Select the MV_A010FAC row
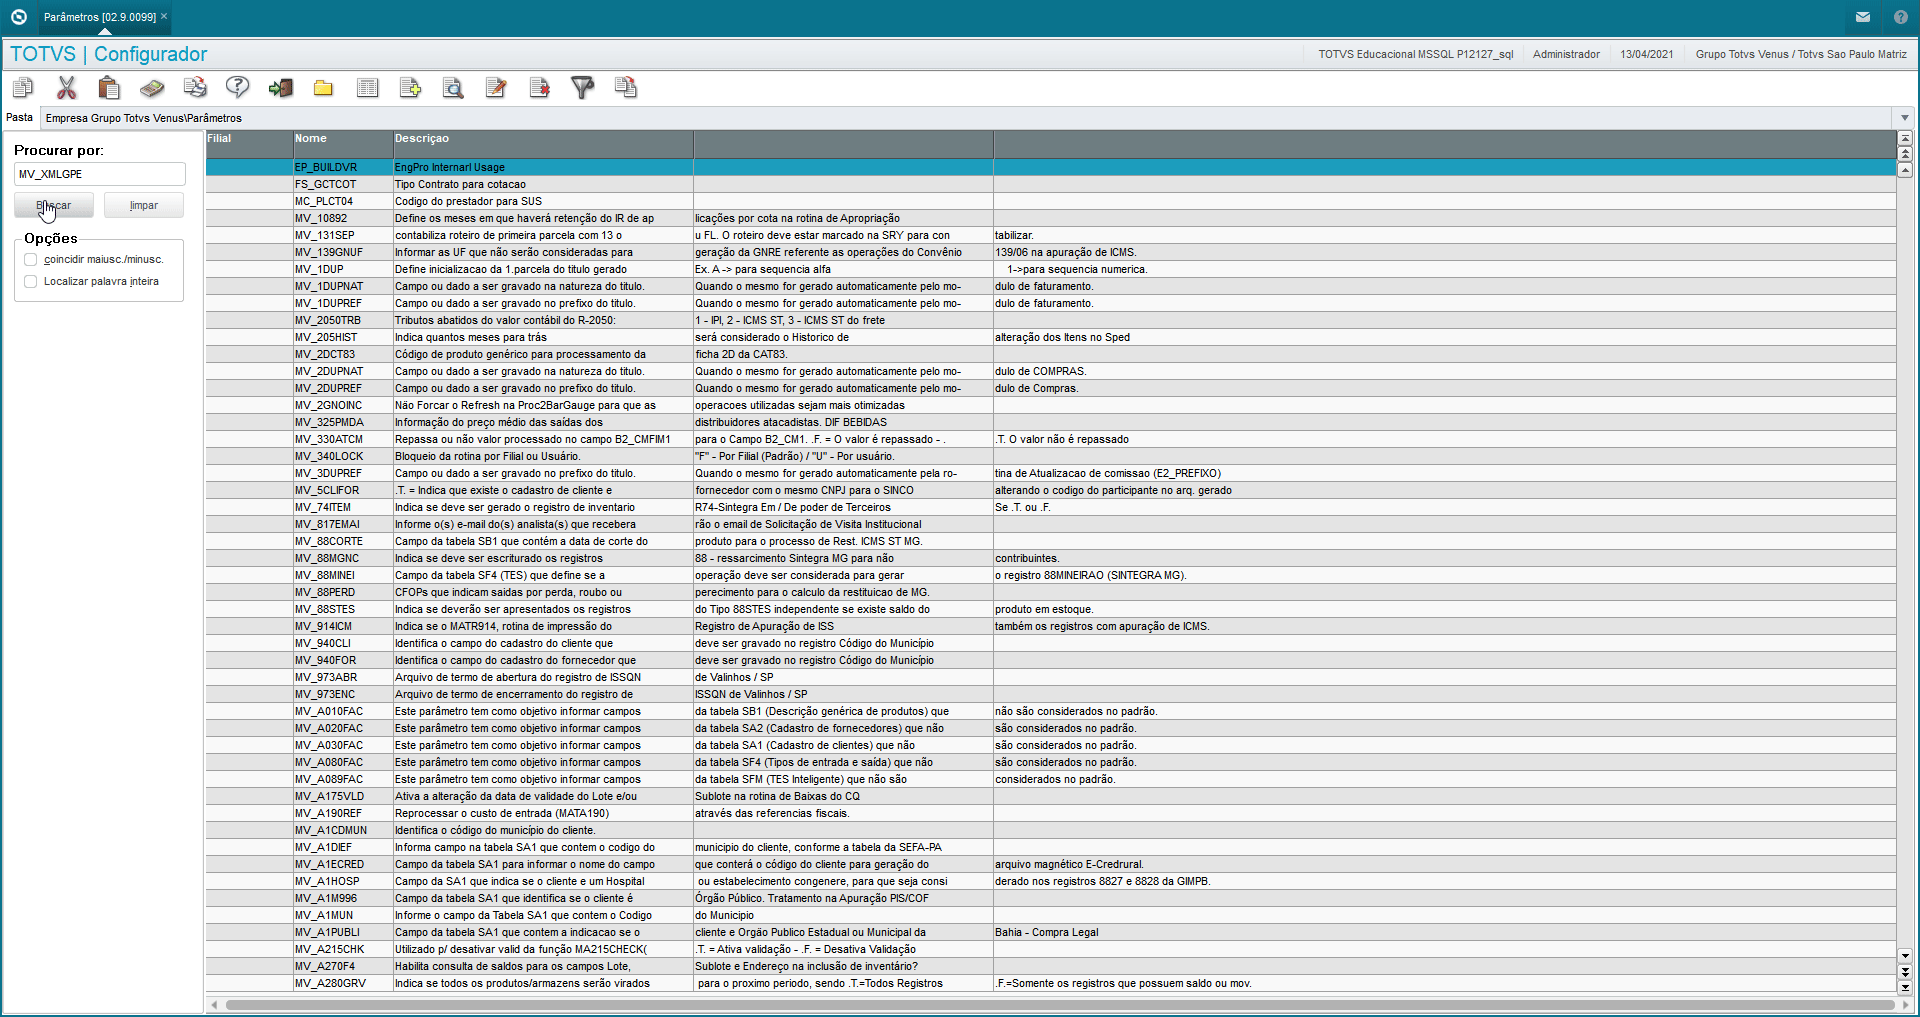 click(1051, 712)
